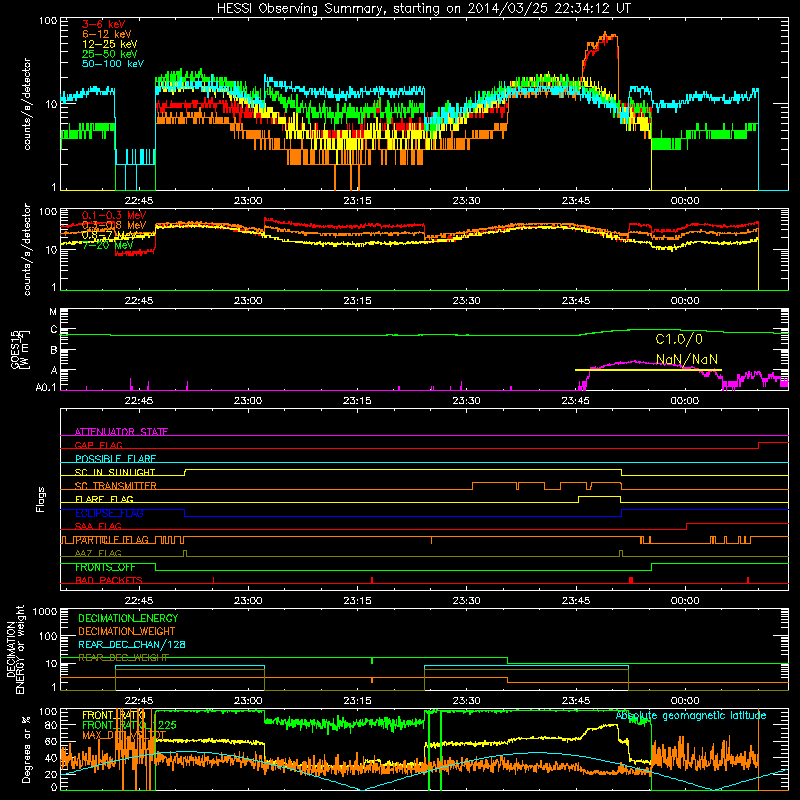
Task: Click counts/s/detector axis title of top panel
Action: pos(27,104)
